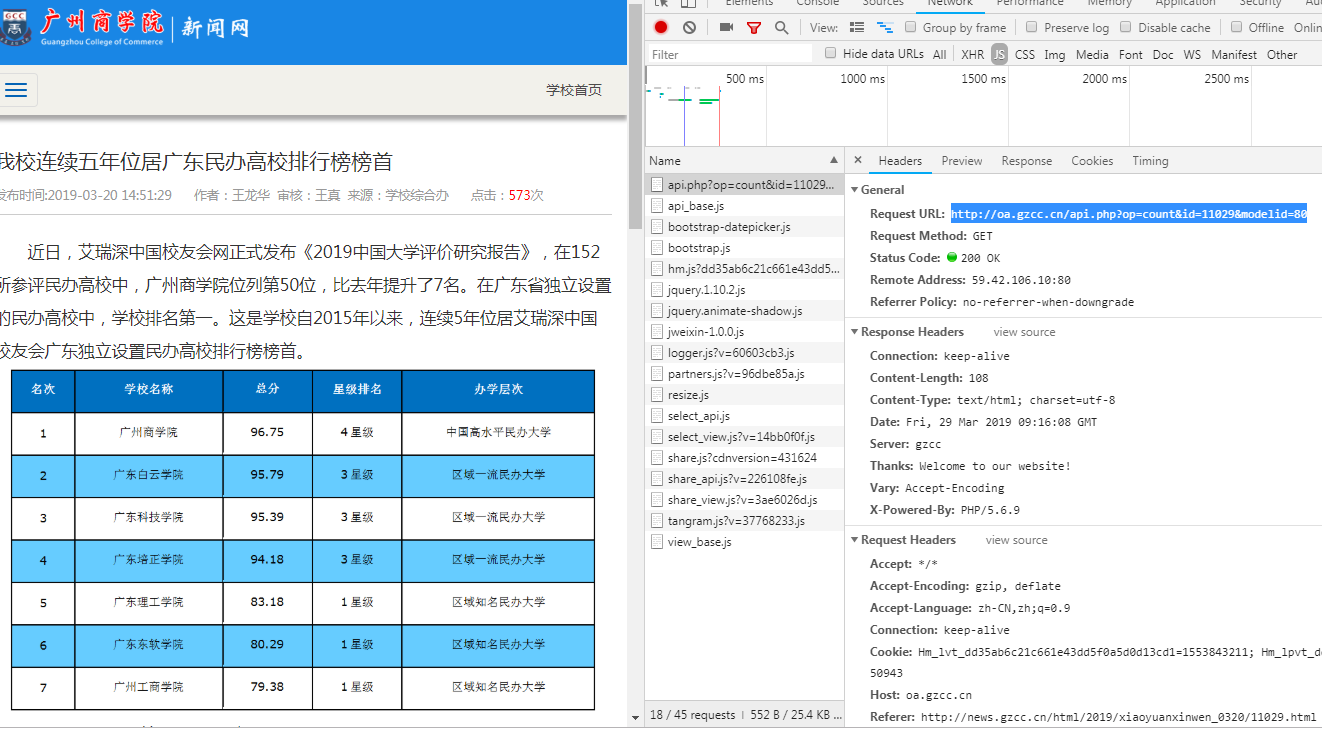This screenshot has height=733, width=1322.
Task: Go to 学校首页 link
Action: coord(574,90)
